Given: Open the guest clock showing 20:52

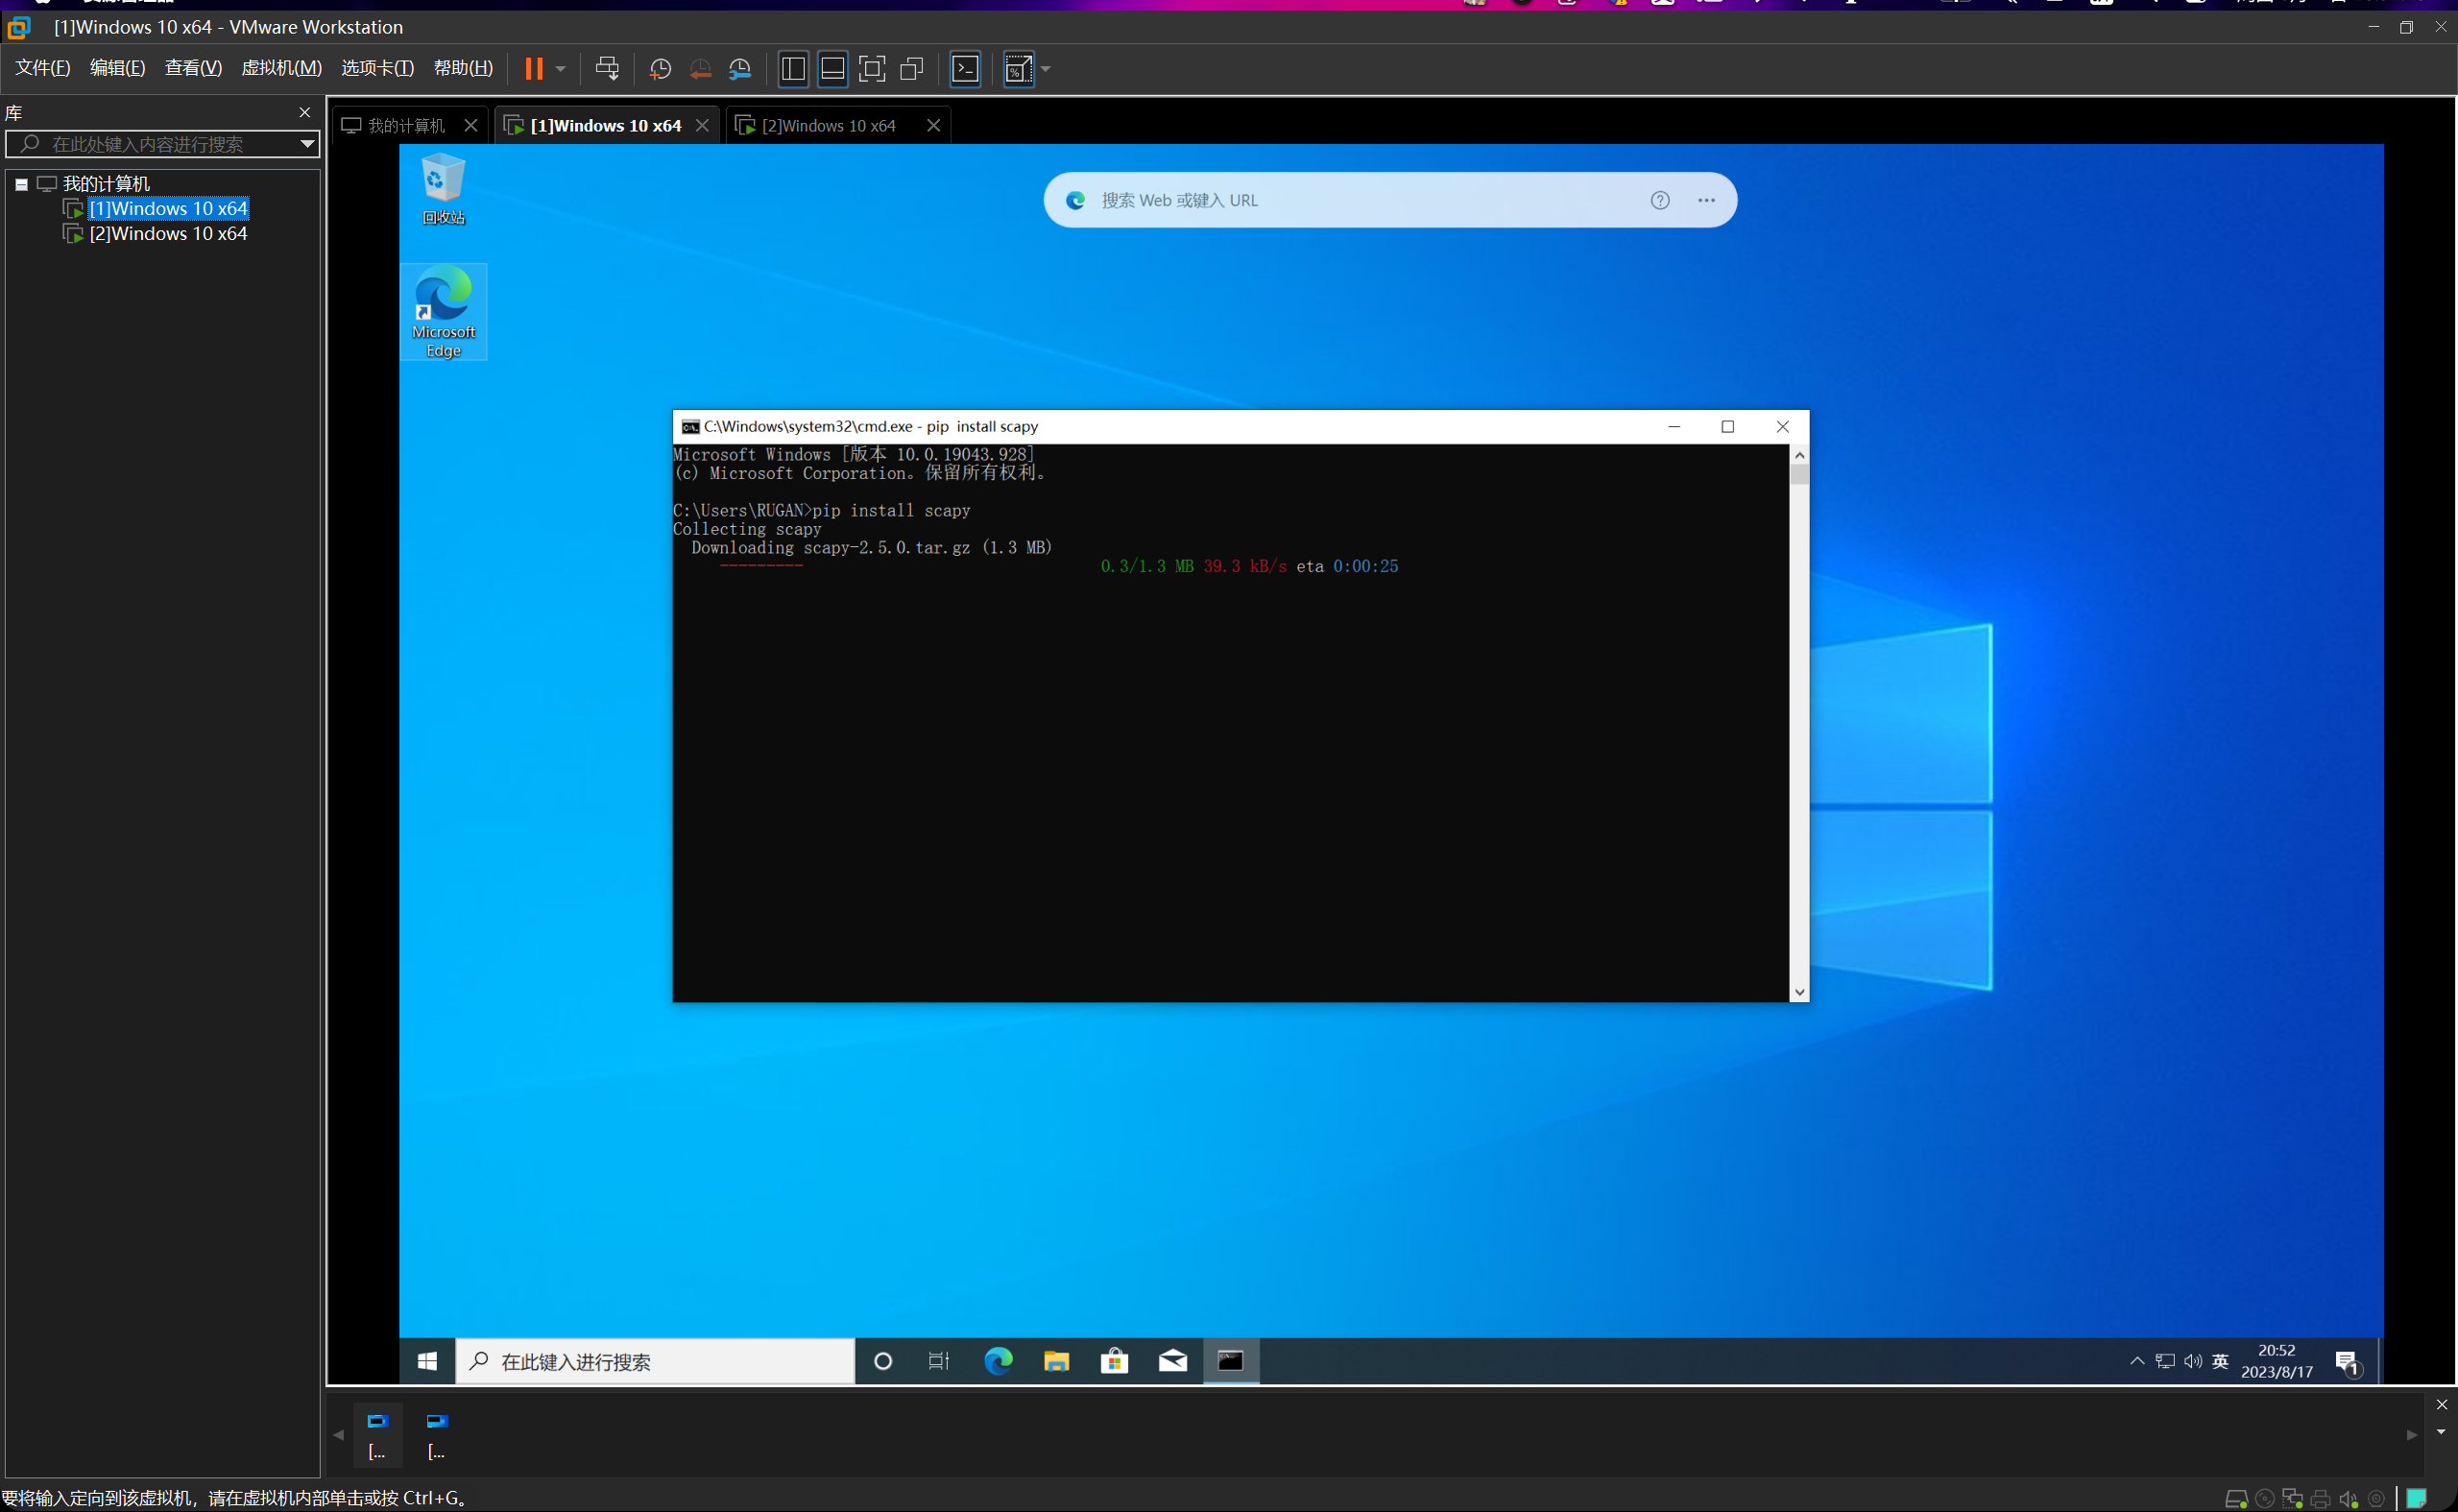Looking at the screenshot, I should coord(2277,1361).
